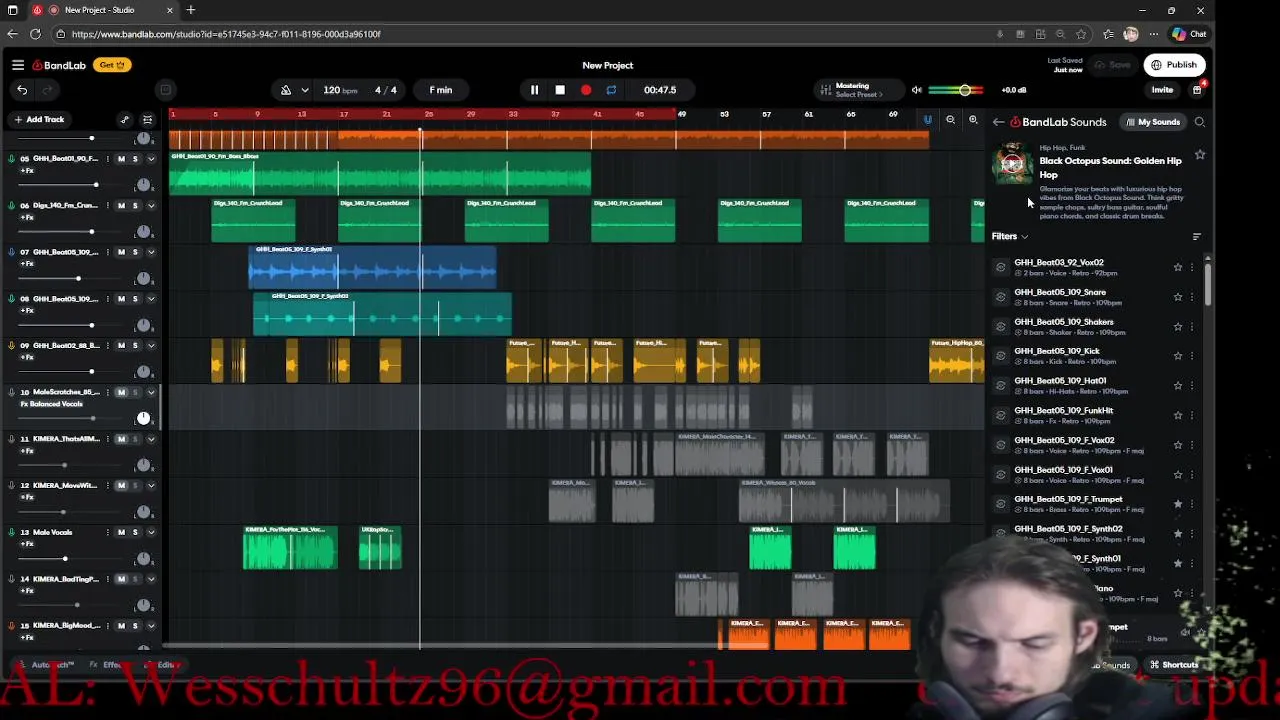Click the Publish button
Viewport: 1280px width, 720px height.
point(1174,65)
